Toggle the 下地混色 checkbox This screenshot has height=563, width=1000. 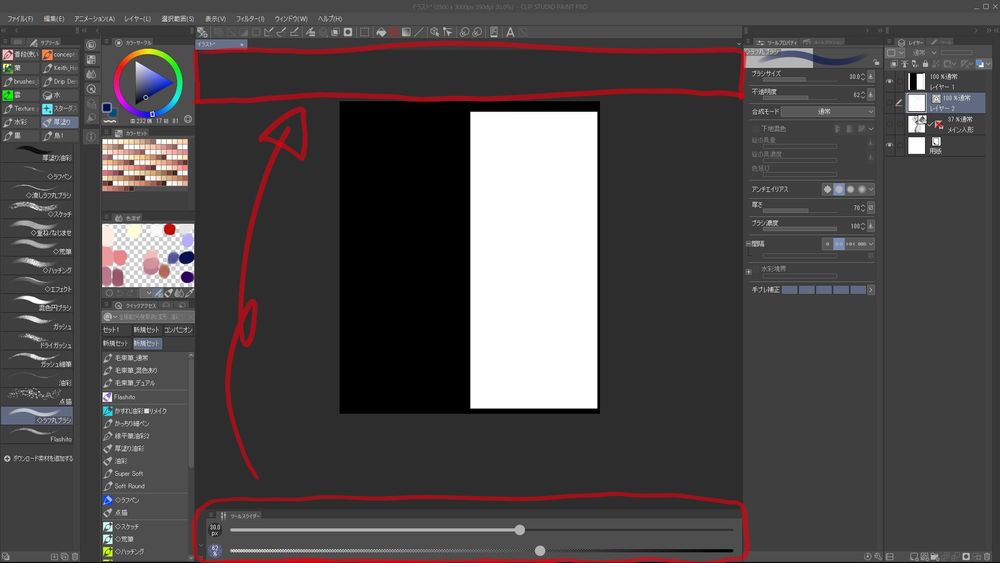click(756, 129)
